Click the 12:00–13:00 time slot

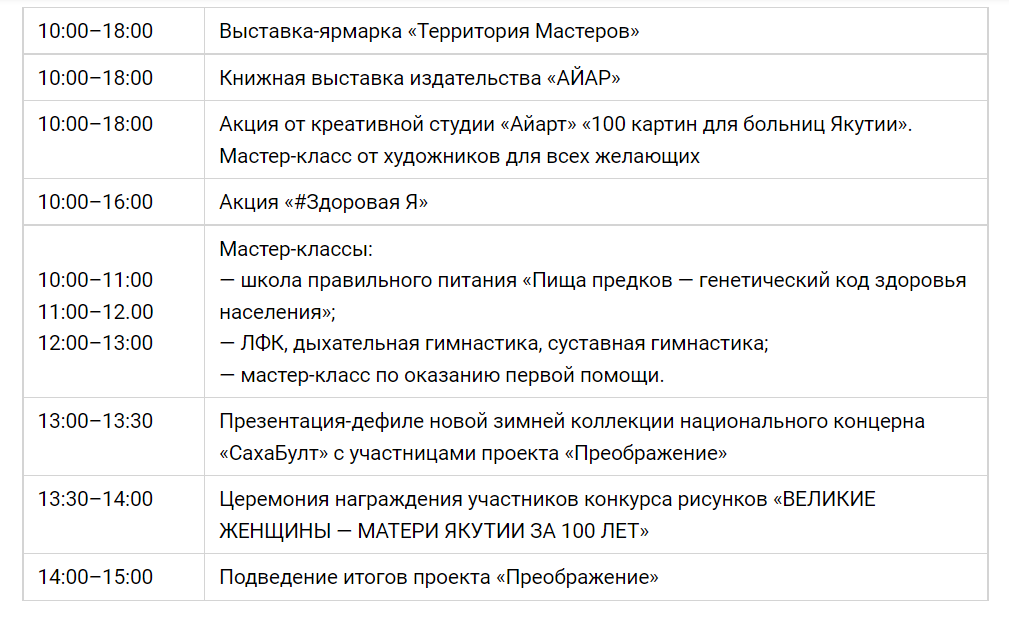(95, 343)
